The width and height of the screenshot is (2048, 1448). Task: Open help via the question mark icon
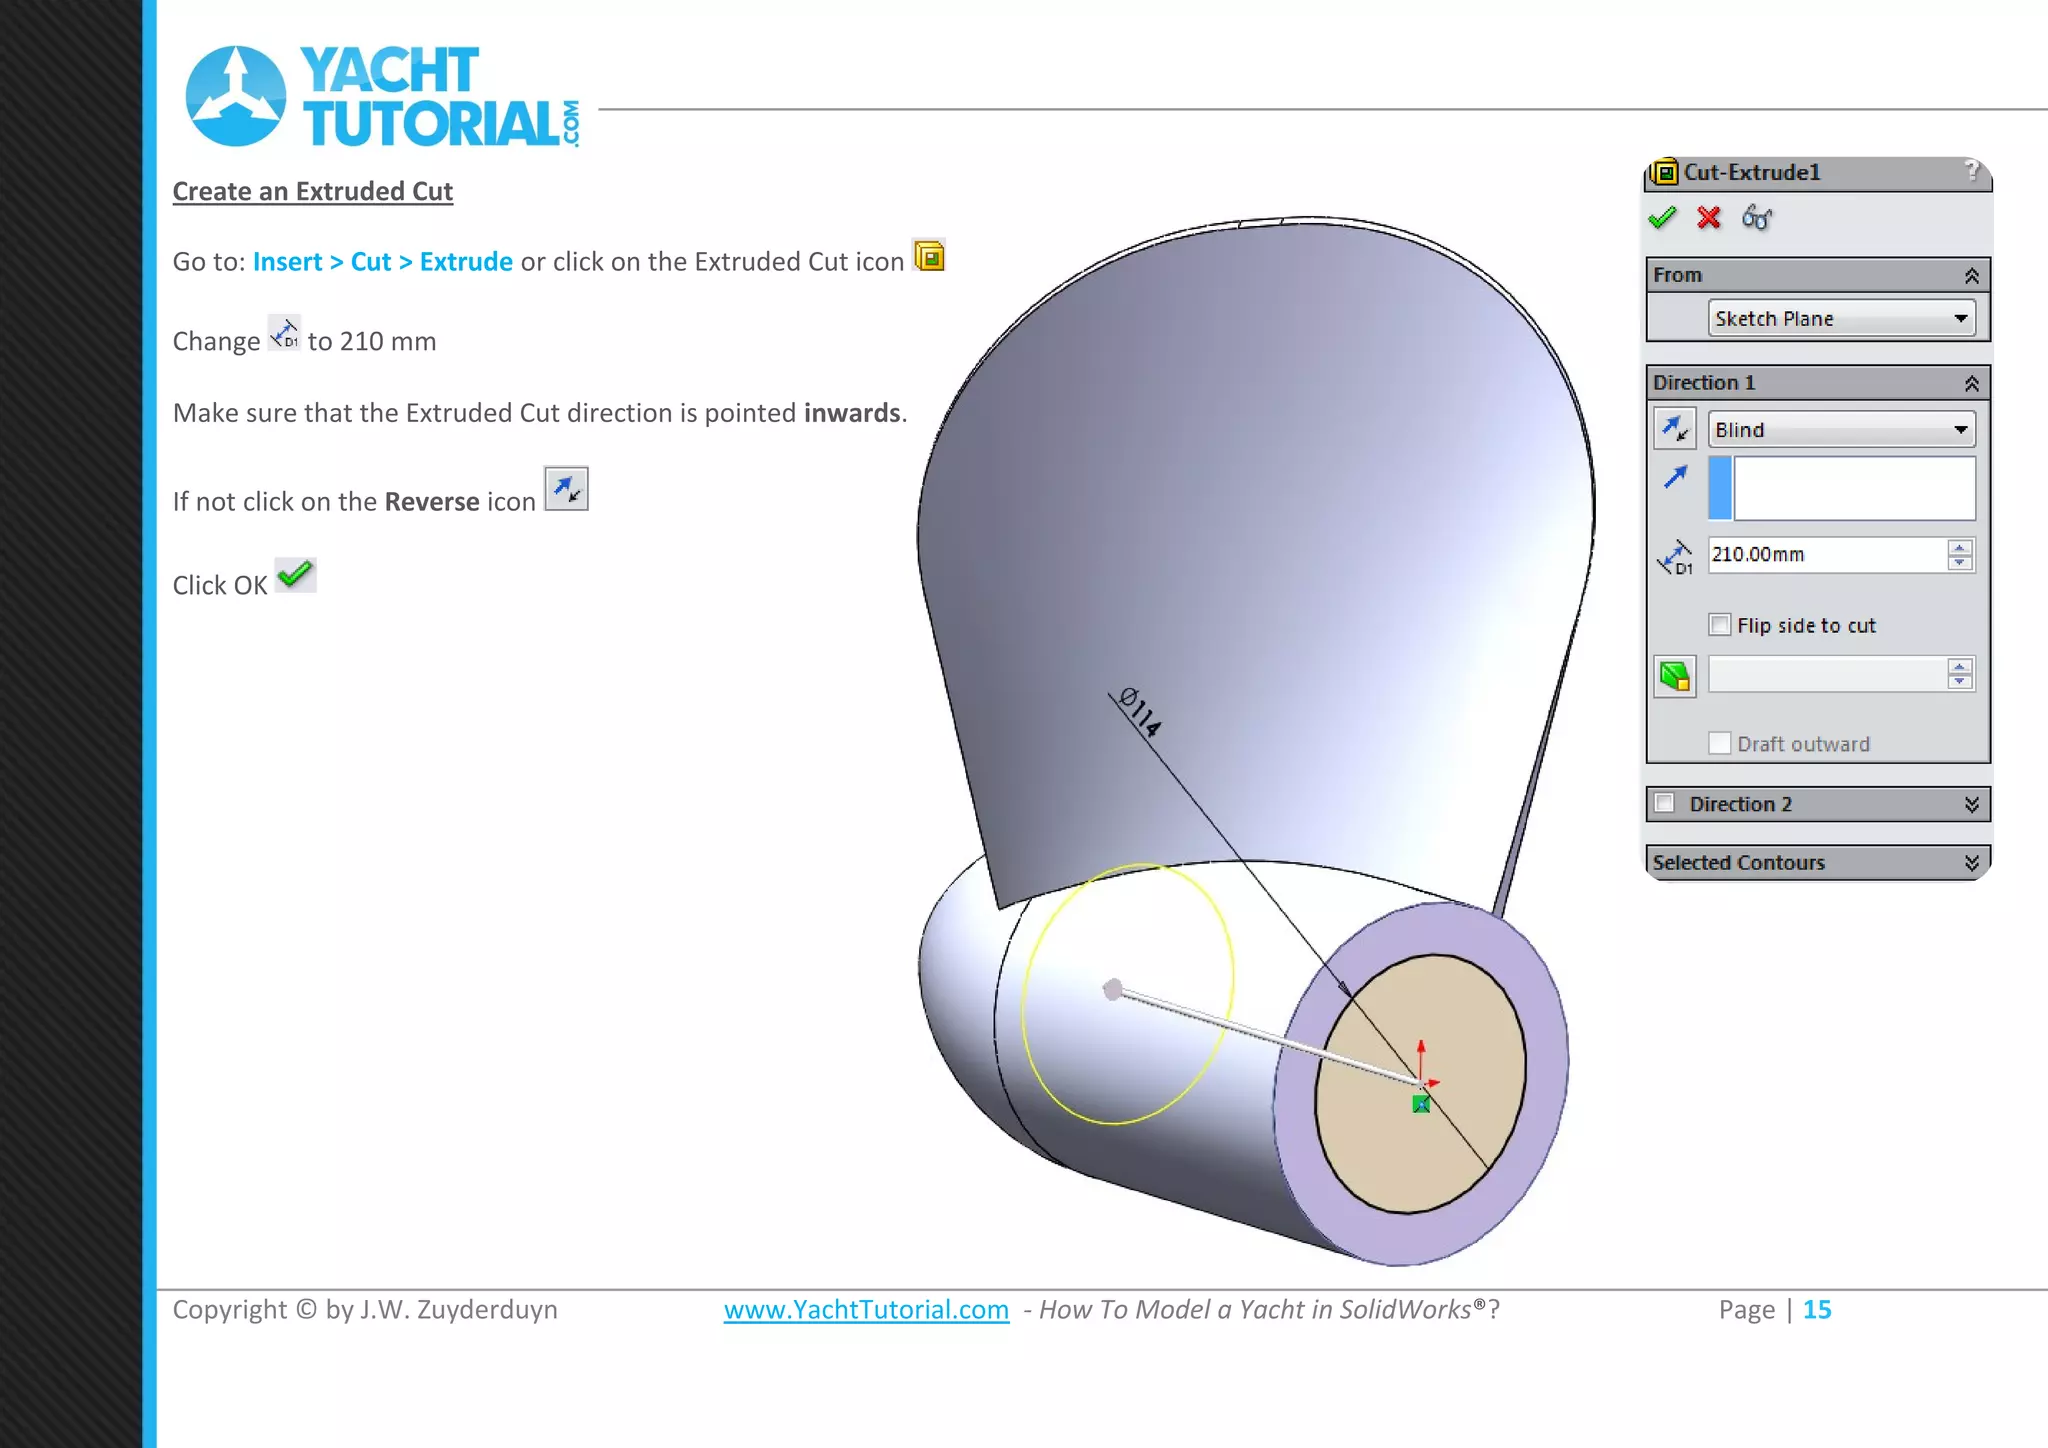pyautogui.click(x=1971, y=171)
